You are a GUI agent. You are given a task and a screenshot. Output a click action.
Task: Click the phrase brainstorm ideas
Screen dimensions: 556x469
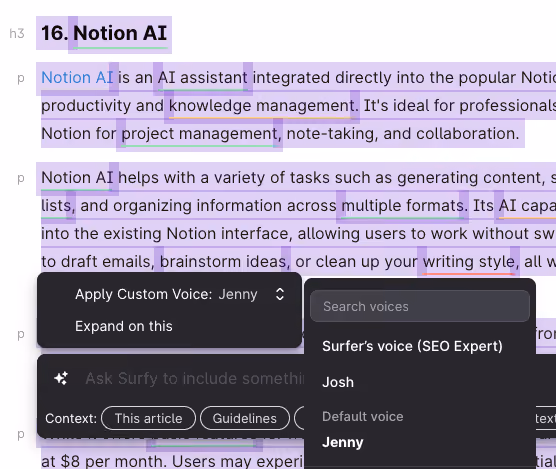223,262
